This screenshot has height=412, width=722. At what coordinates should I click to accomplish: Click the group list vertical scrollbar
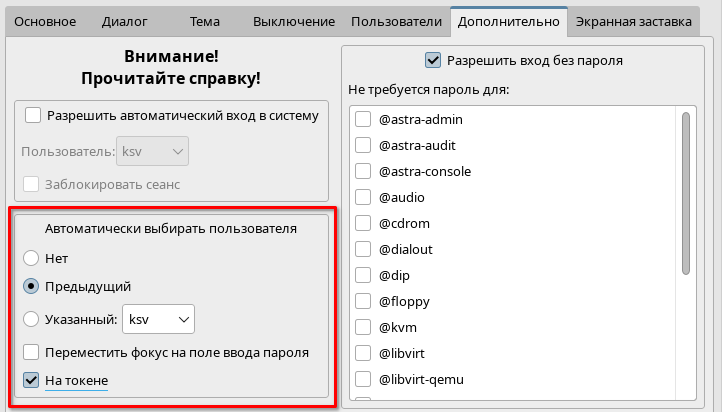click(x=686, y=192)
